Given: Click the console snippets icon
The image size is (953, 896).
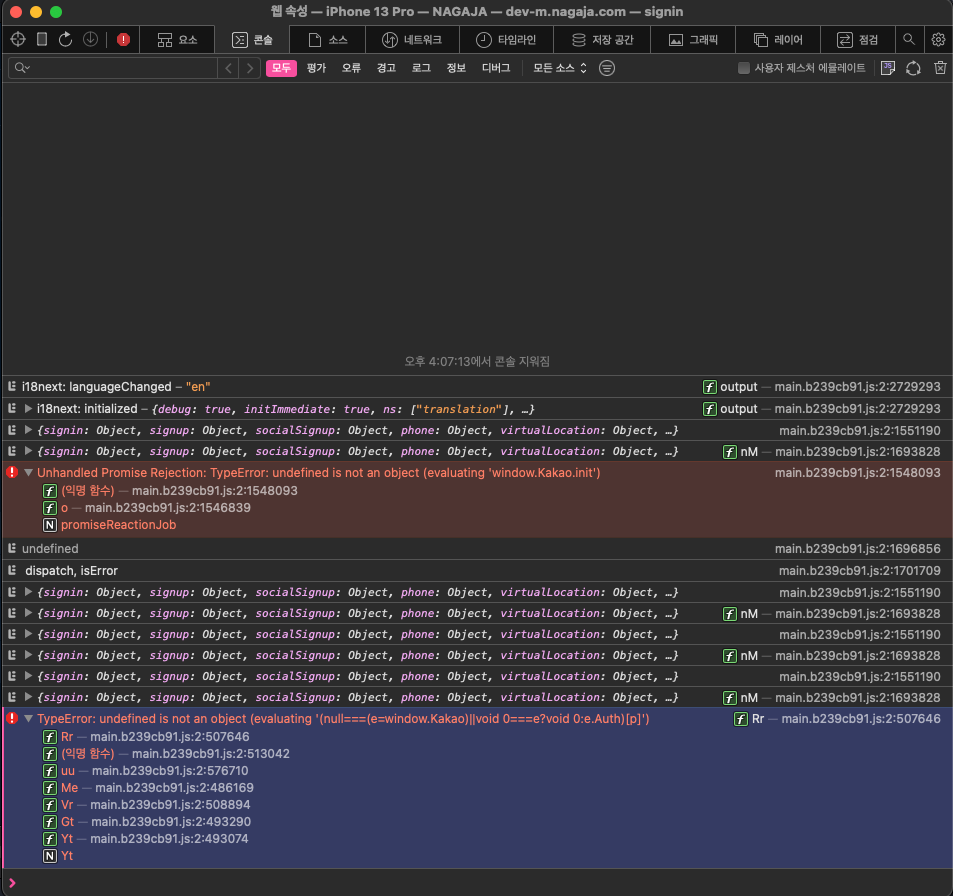Looking at the screenshot, I should (x=887, y=68).
